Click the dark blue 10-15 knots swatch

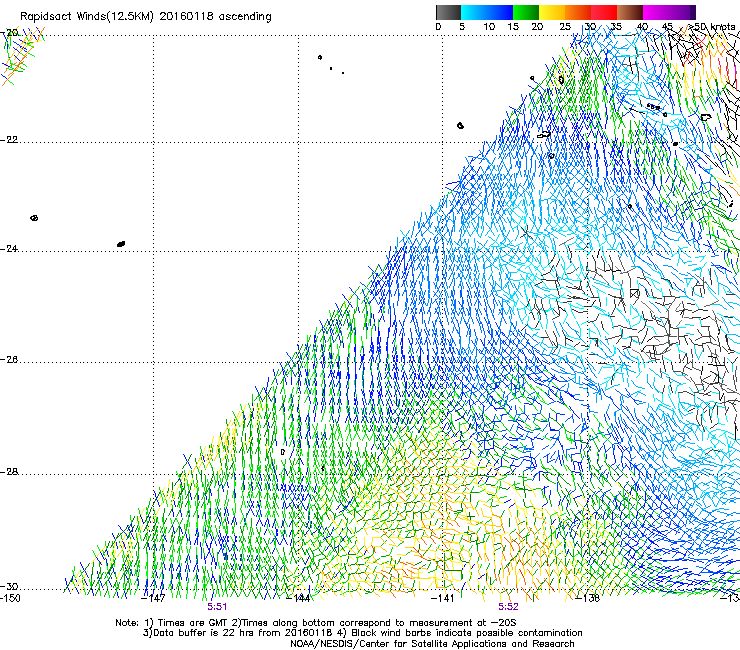point(500,12)
